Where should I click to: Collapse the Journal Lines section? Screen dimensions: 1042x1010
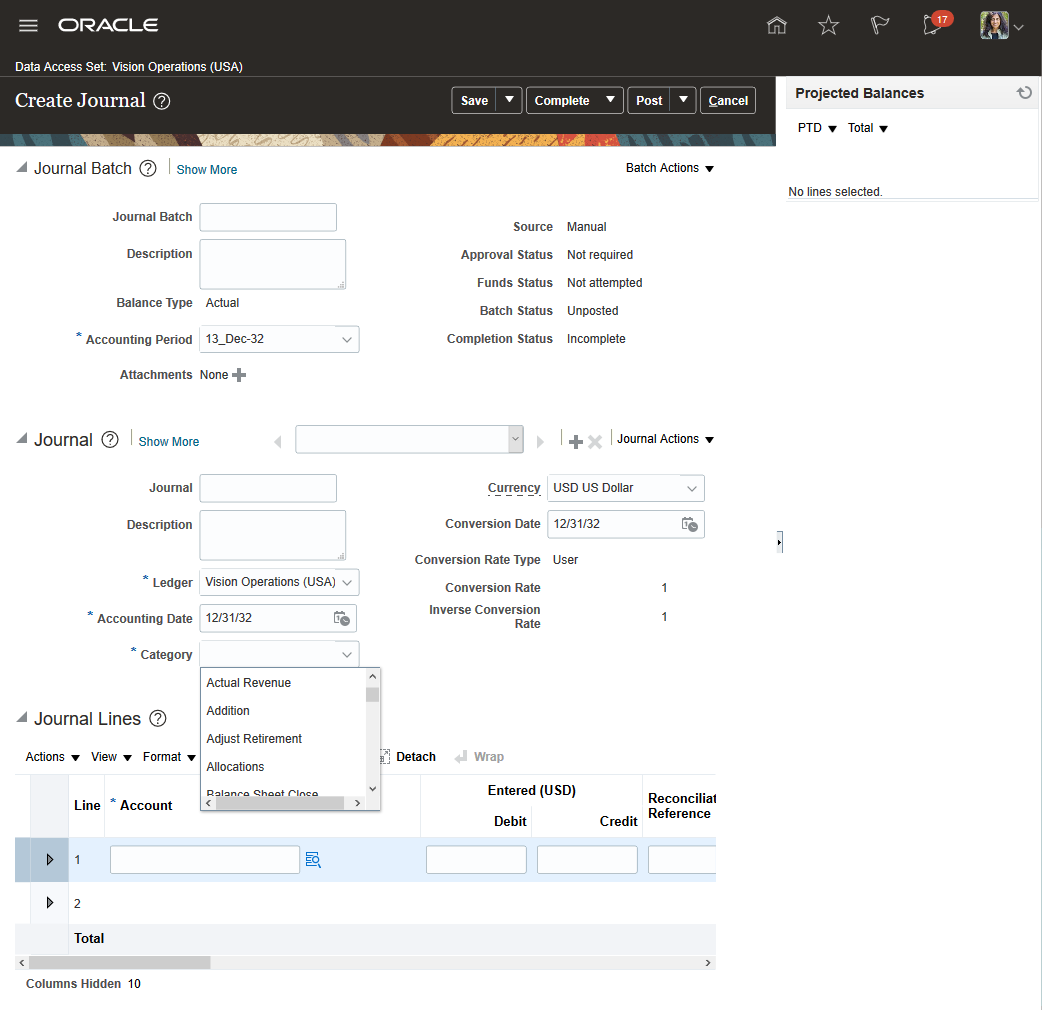21,718
